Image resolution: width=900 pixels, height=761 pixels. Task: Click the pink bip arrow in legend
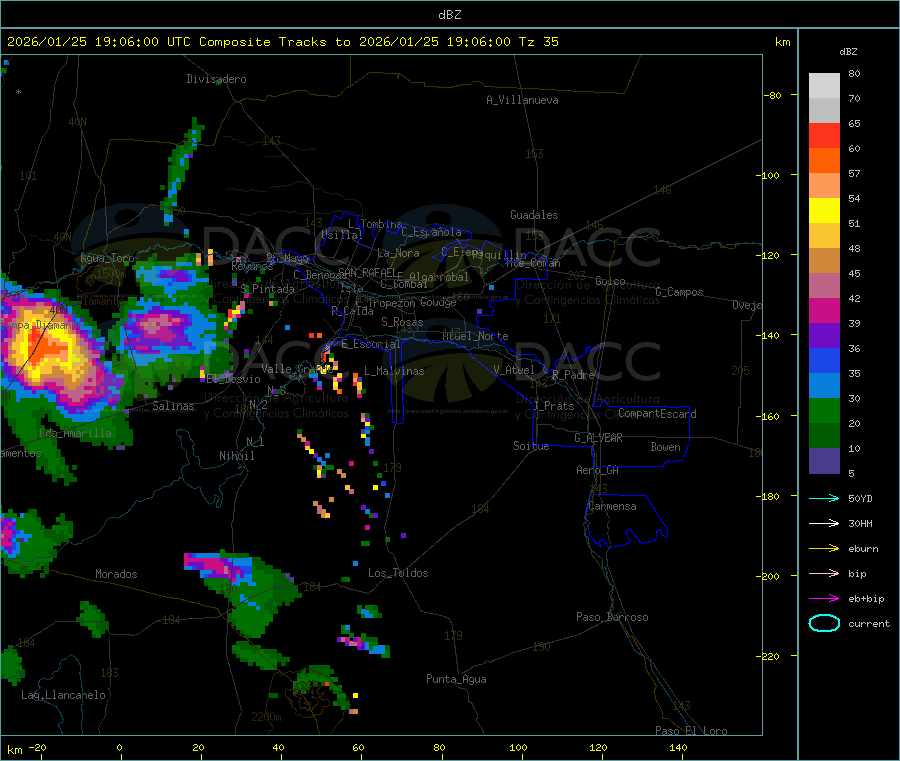[x=824, y=573]
